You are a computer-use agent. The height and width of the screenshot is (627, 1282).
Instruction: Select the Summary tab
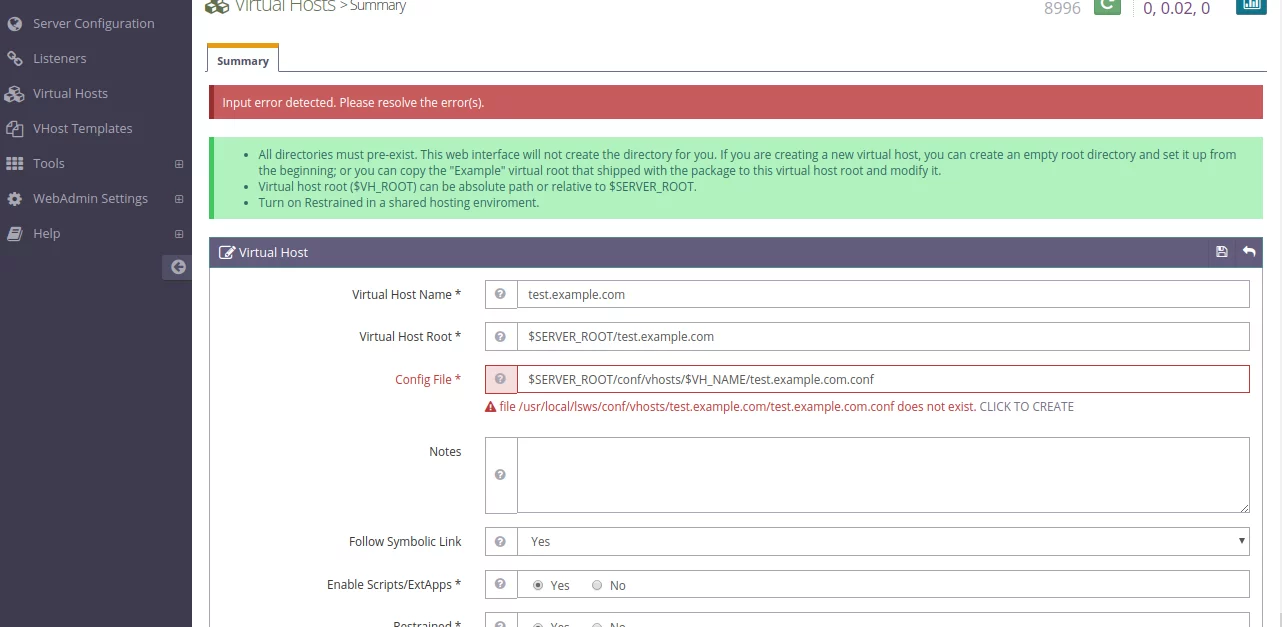243,61
